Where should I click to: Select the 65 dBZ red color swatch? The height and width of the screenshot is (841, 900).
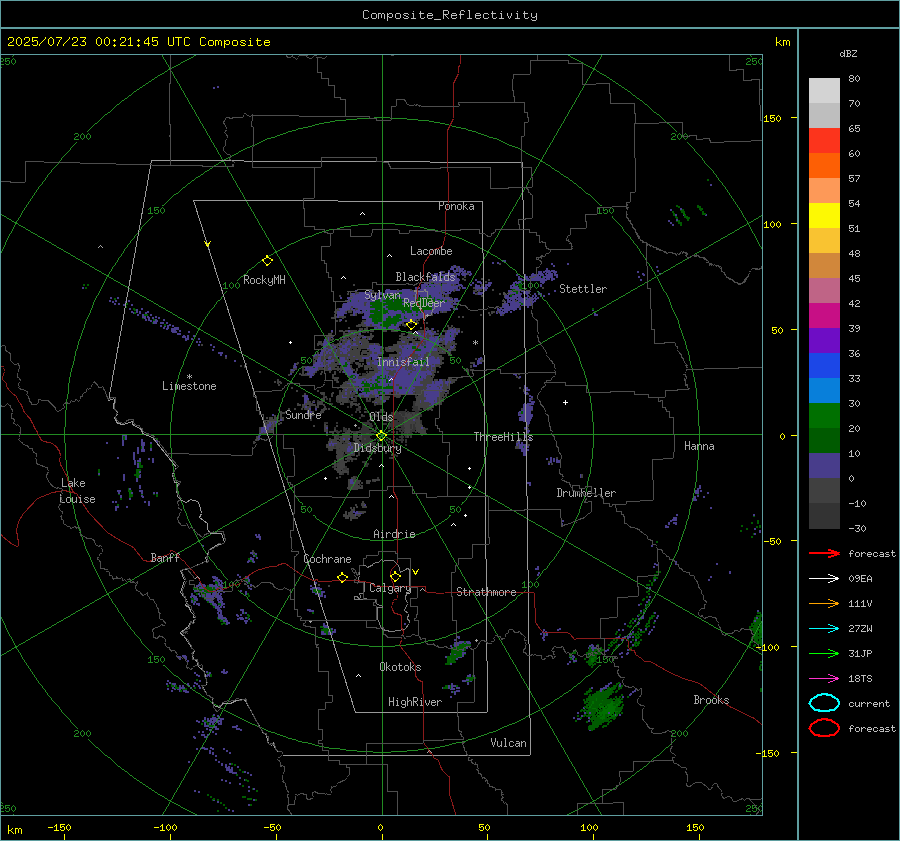pos(824,140)
